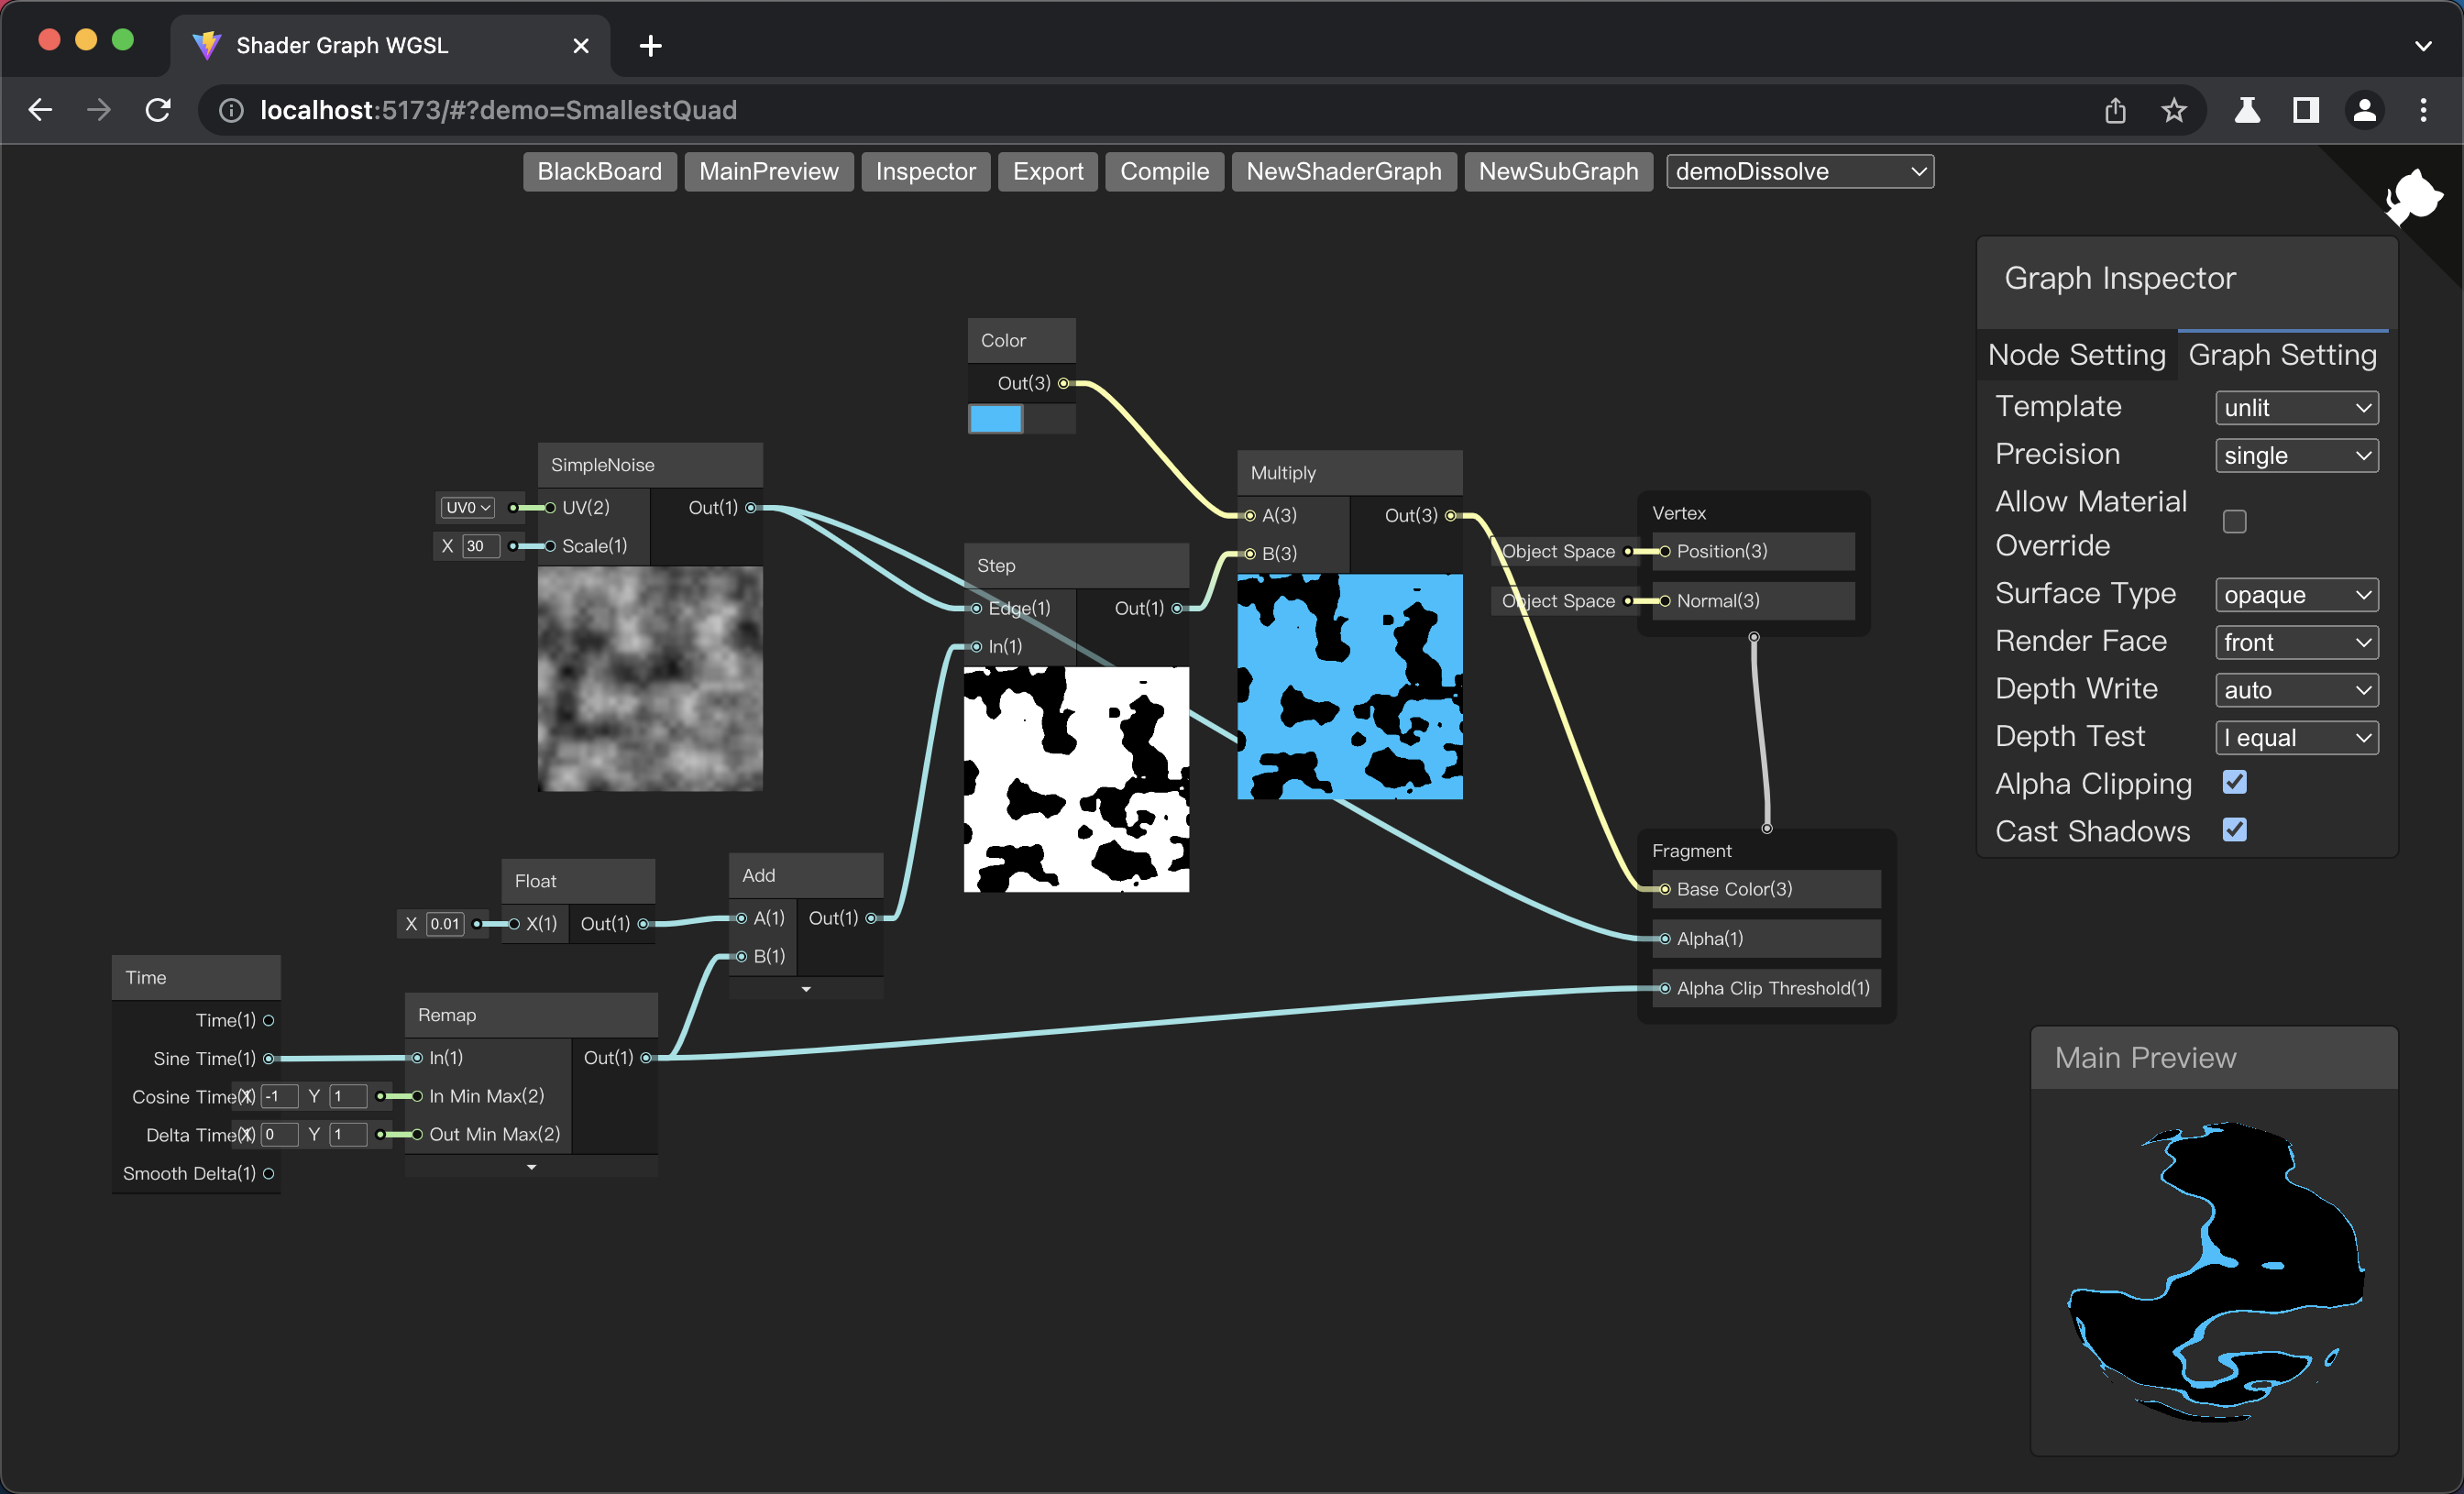Open the user profile avatar icon
Viewport: 2464px width, 1494px height.
point(2364,110)
